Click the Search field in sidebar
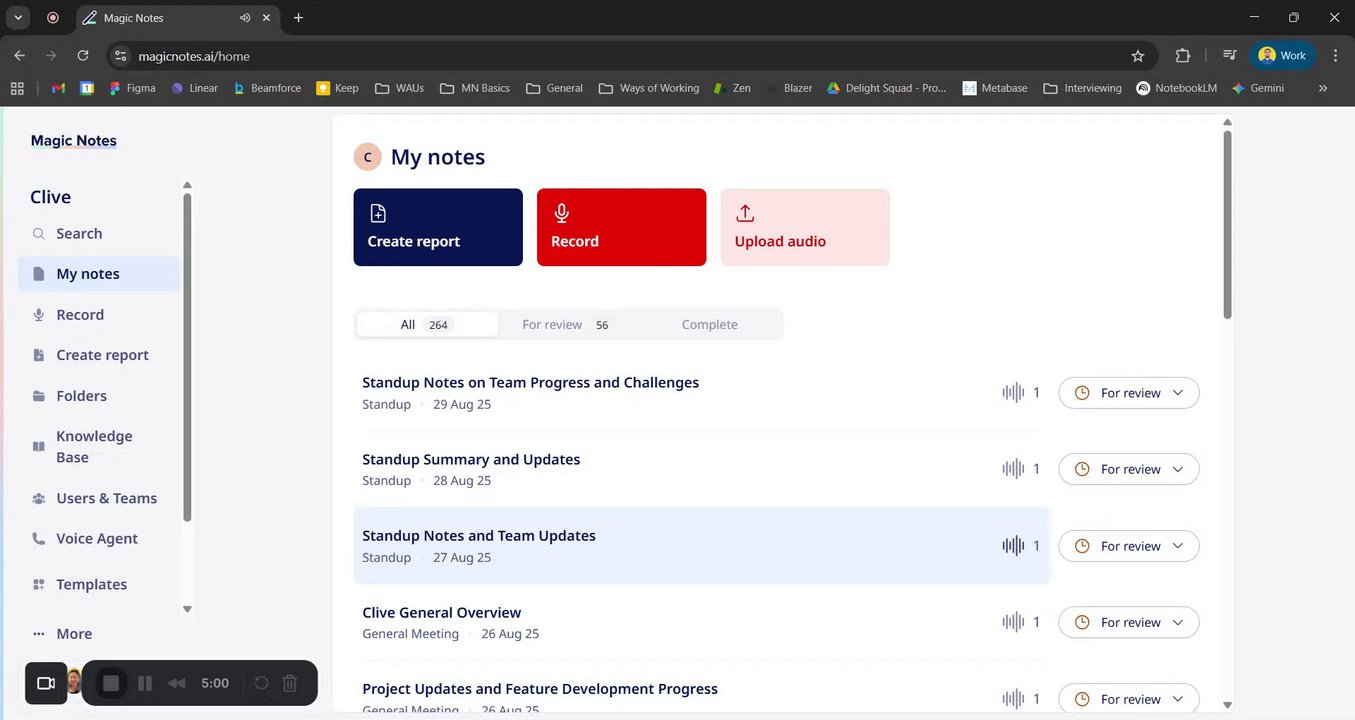 [x=79, y=234]
